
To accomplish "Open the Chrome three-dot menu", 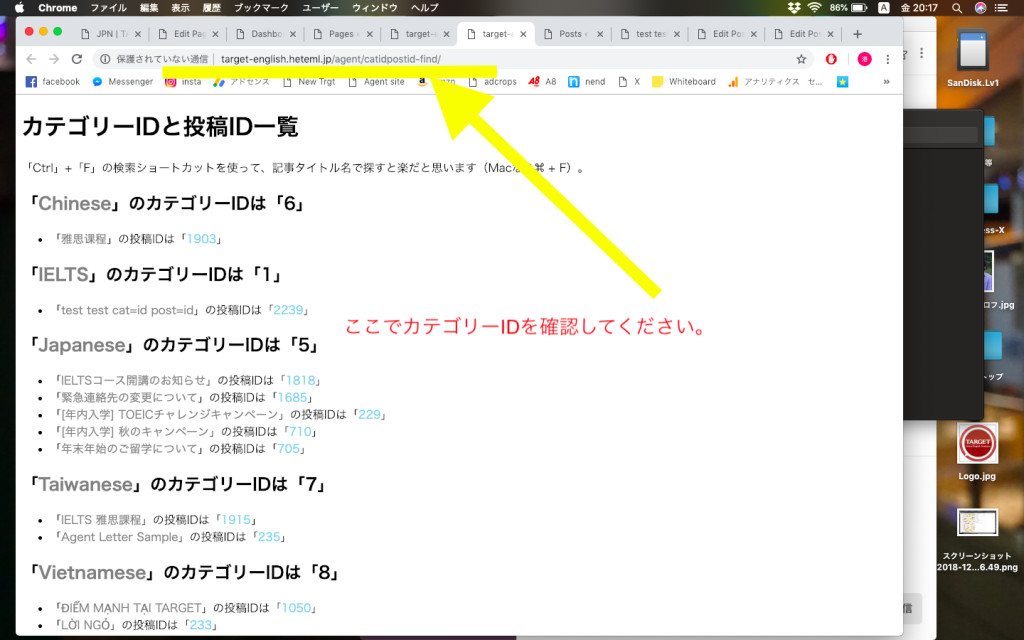I will click(888, 59).
